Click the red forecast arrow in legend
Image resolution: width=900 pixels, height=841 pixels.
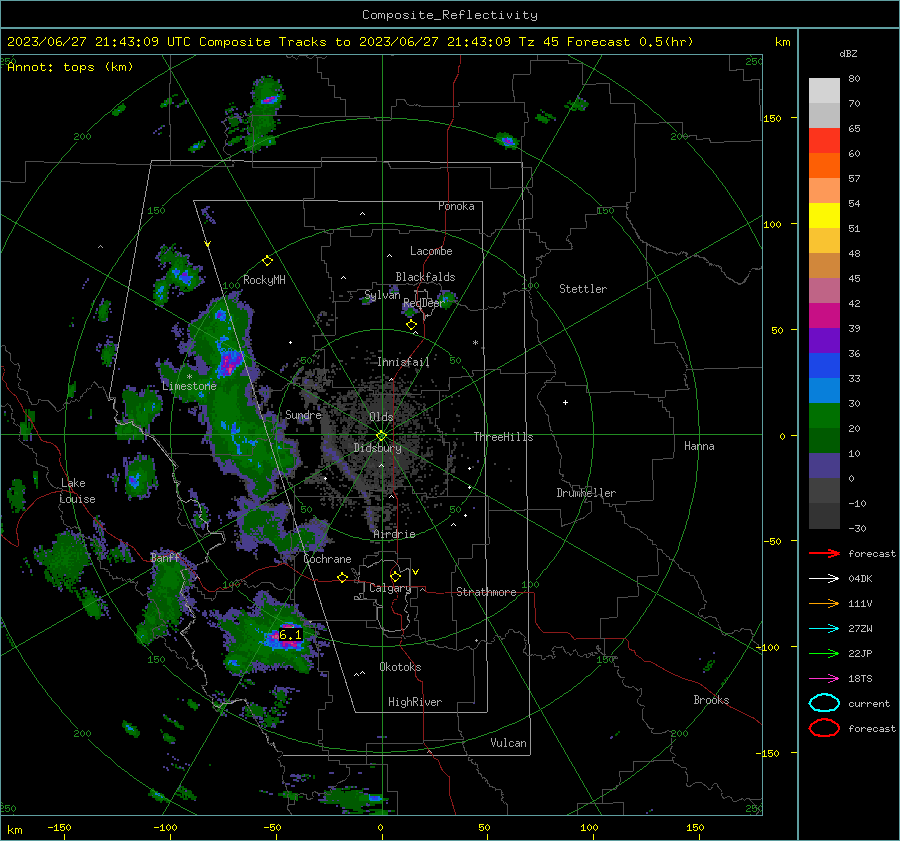point(824,553)
